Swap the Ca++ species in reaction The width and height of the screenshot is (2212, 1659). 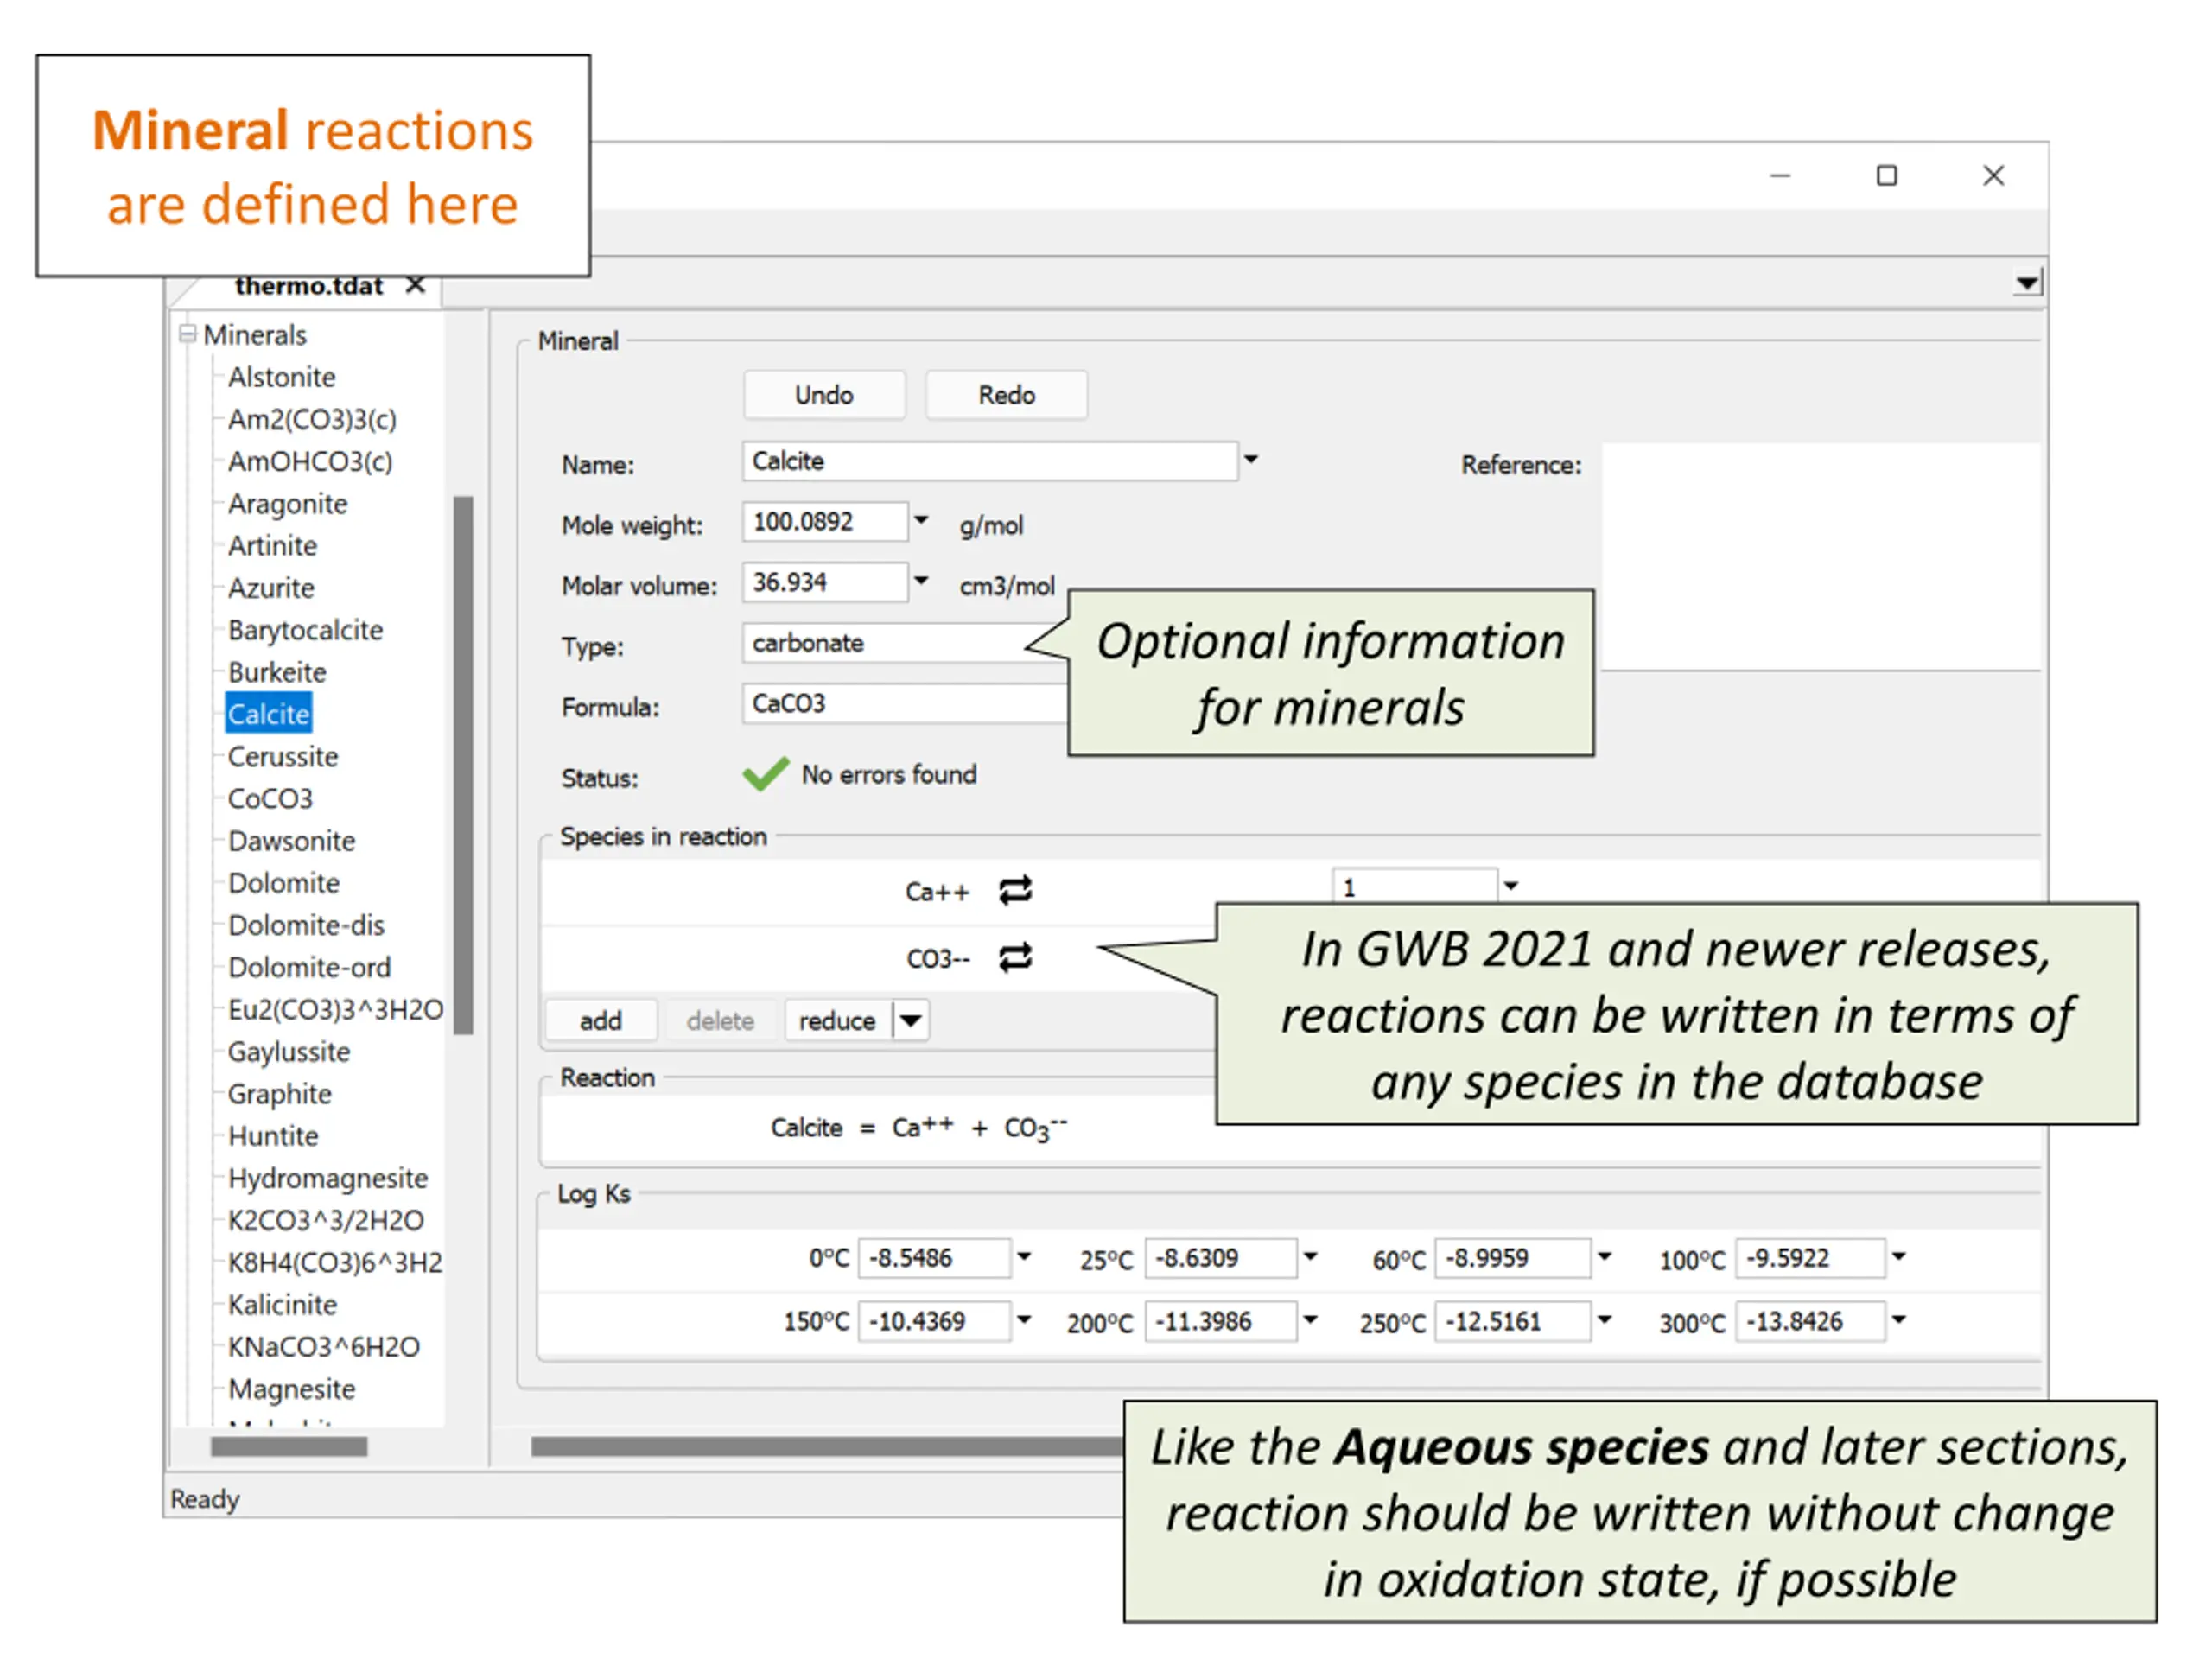pos(1015,890)
